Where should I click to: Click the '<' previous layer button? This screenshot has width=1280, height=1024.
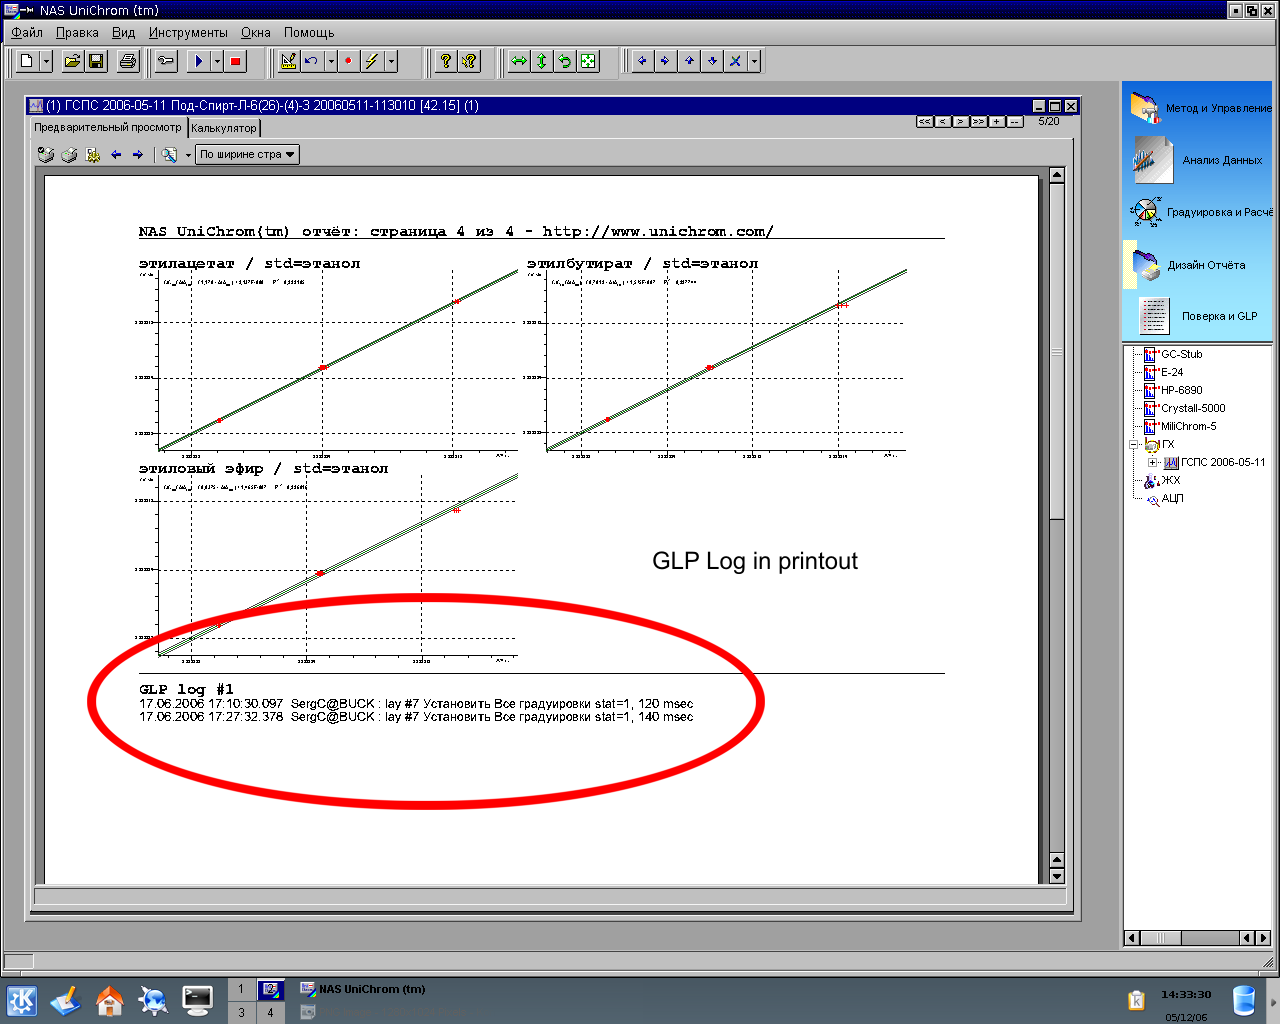943,122
